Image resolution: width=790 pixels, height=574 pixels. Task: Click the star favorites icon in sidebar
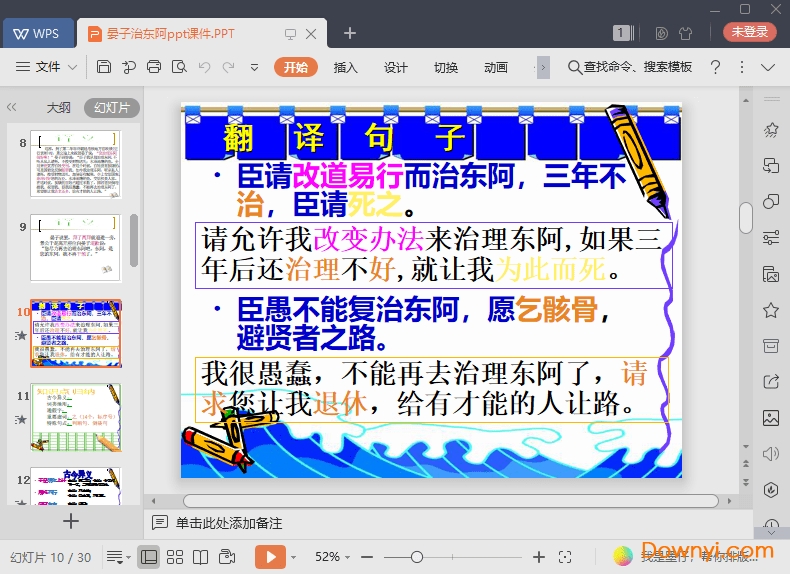[770, 310]
